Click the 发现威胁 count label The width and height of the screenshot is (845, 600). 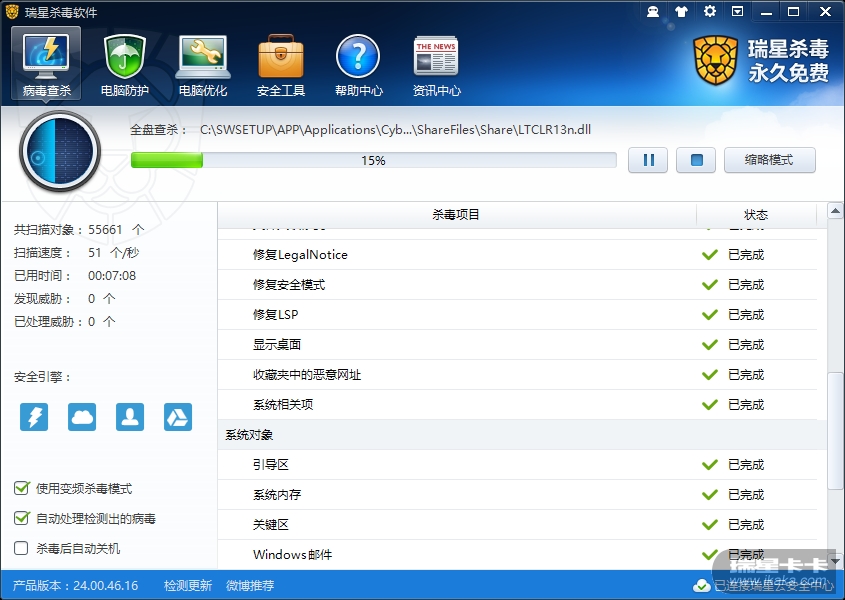[x=44, y=299]
